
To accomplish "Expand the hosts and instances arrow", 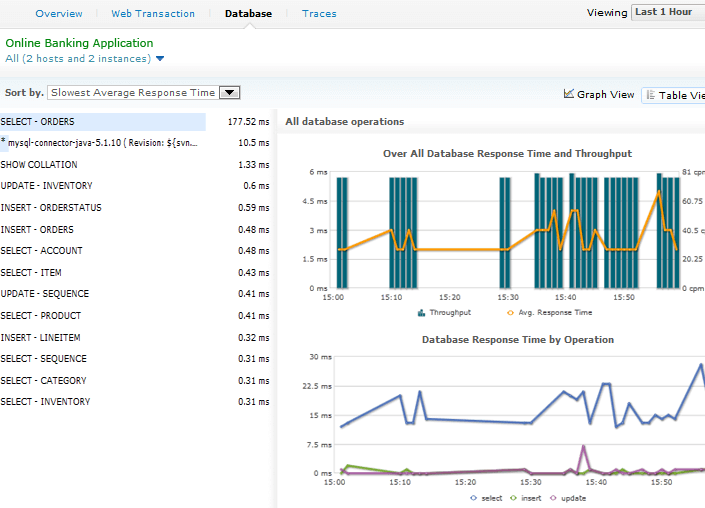I will (160, 59).
